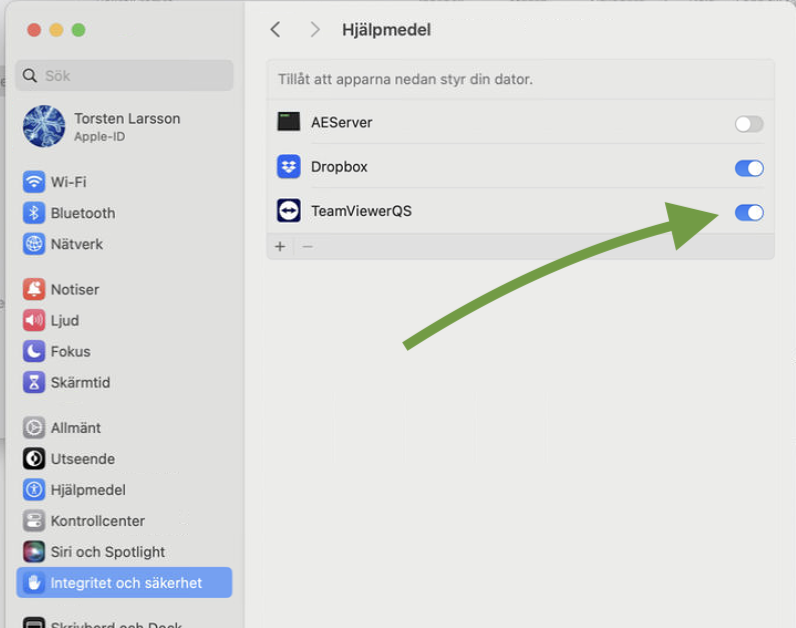The width and height of the screenshot is (796, 628).
Task: Minimize the window with yellow button
Action: 56,30
